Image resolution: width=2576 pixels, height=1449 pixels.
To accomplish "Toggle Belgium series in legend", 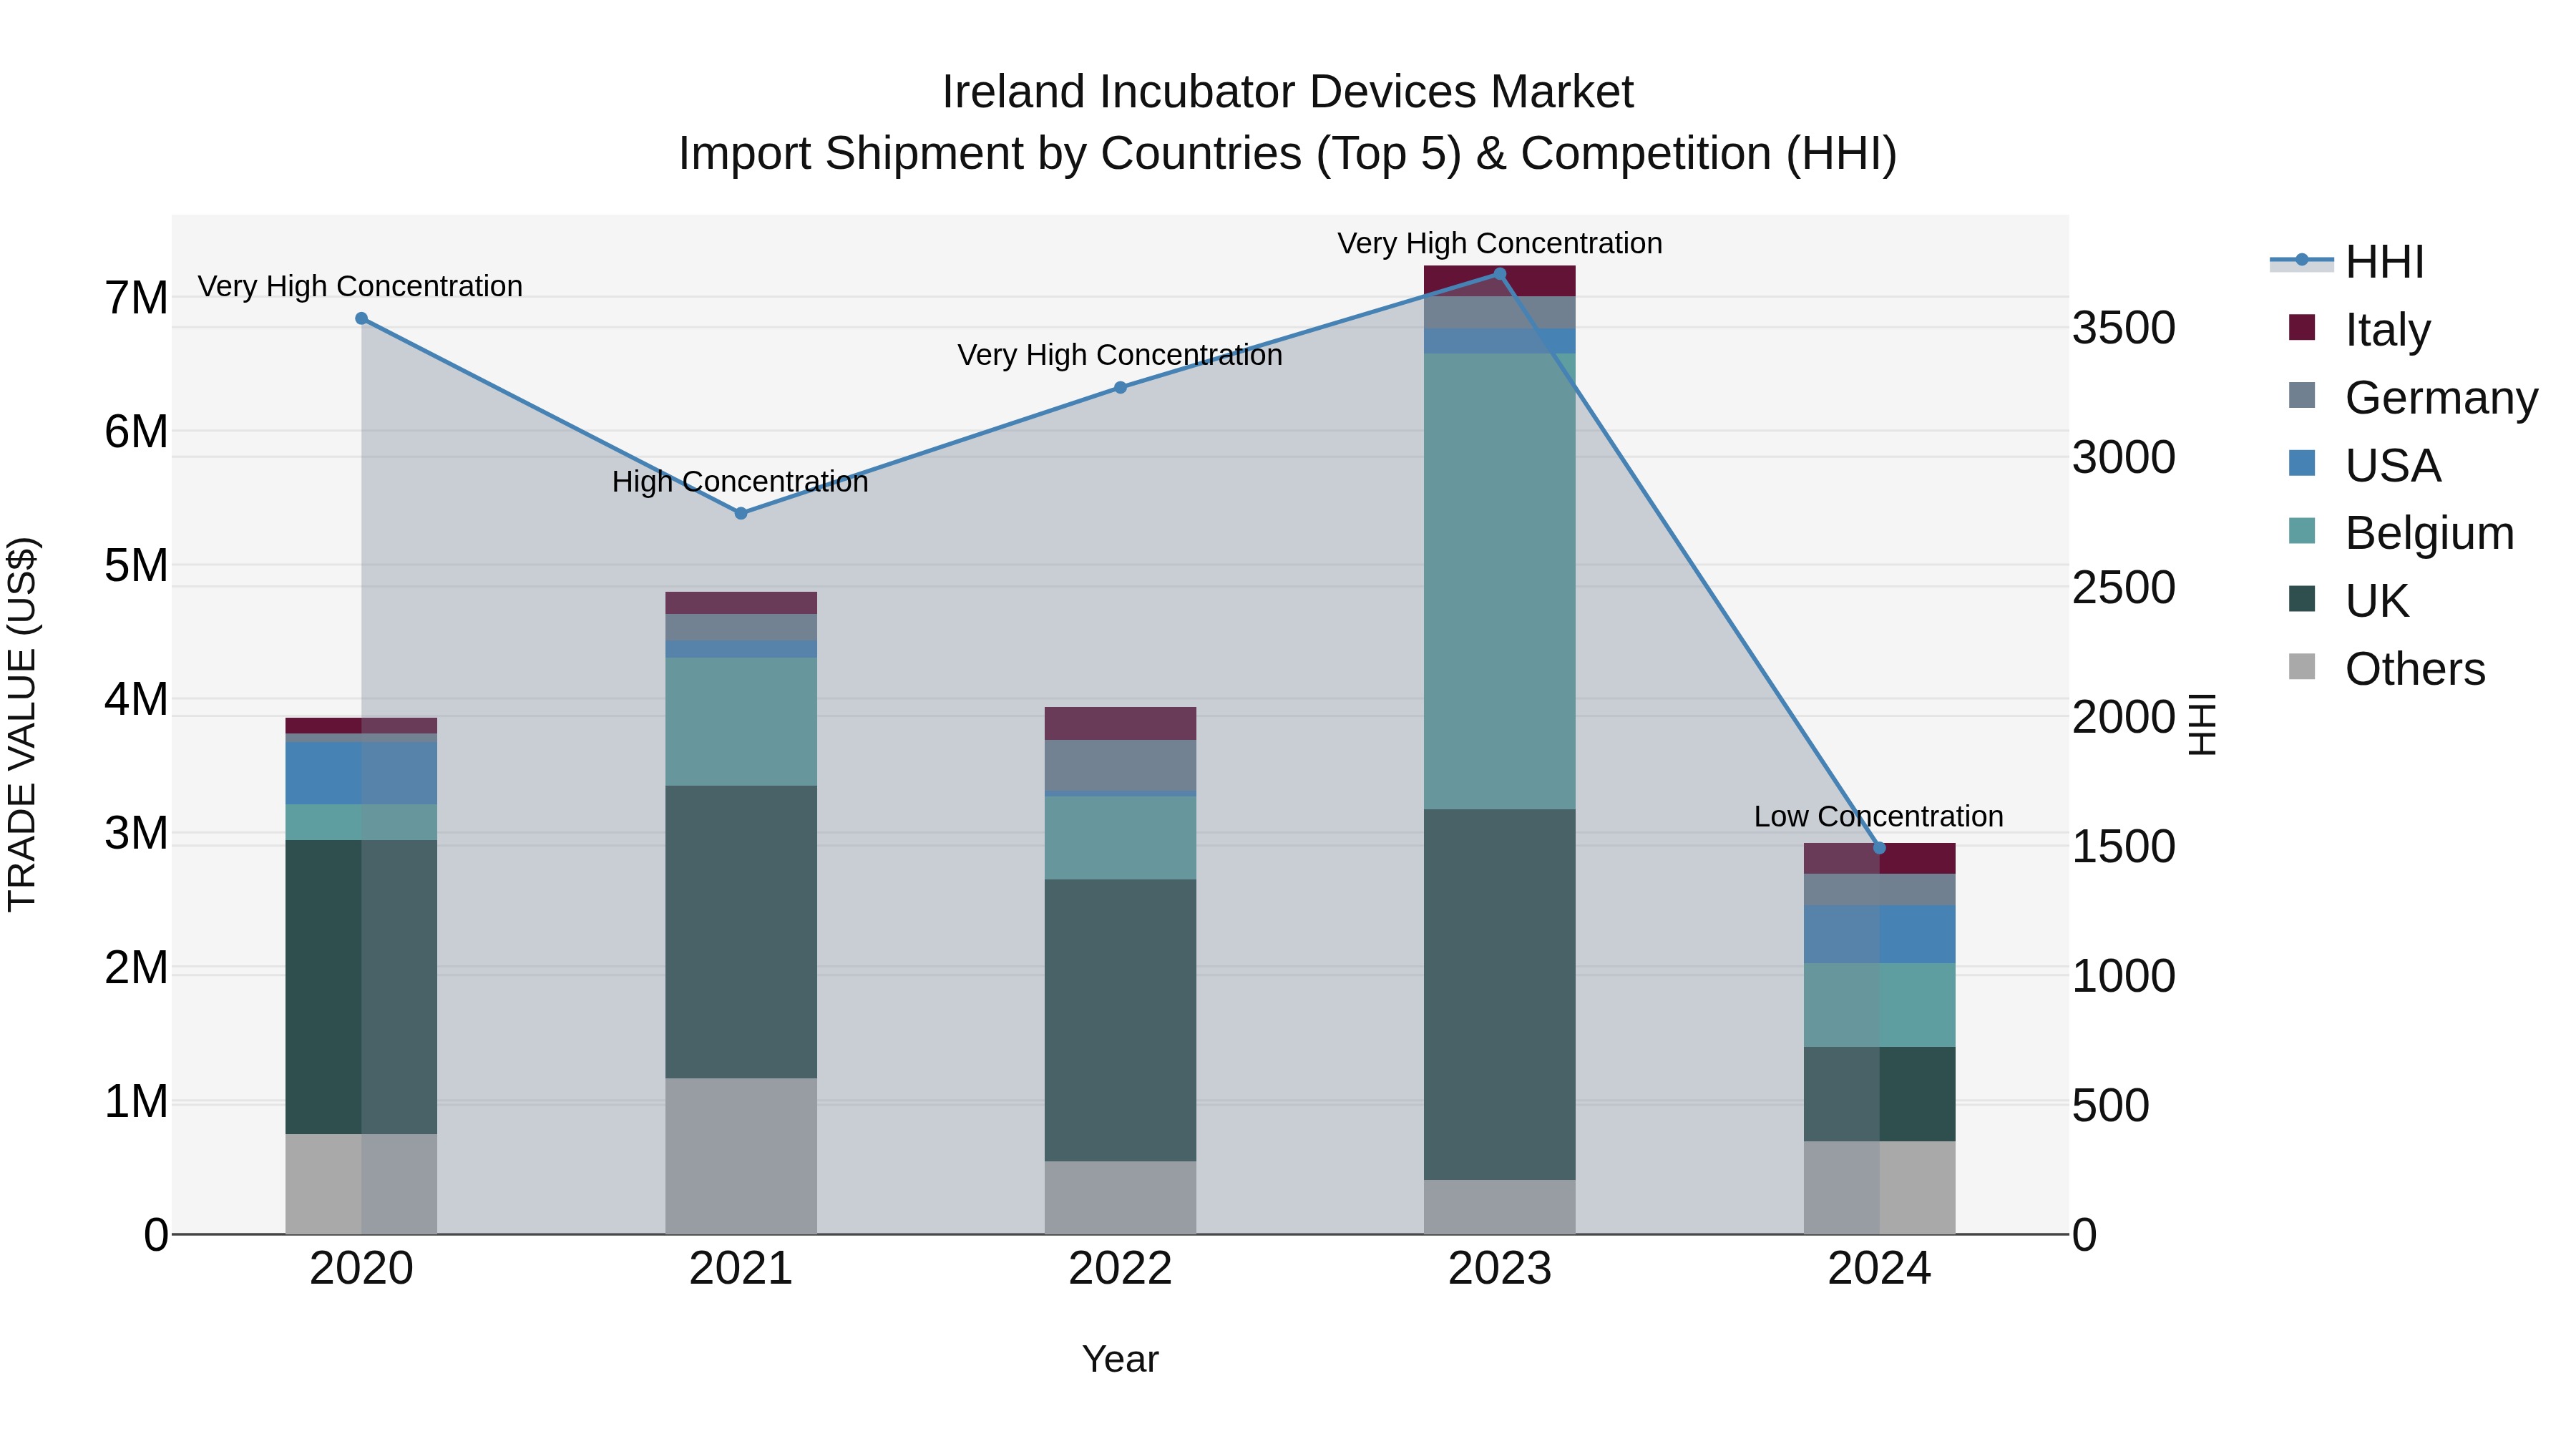I will click(x=2401, y=533).
